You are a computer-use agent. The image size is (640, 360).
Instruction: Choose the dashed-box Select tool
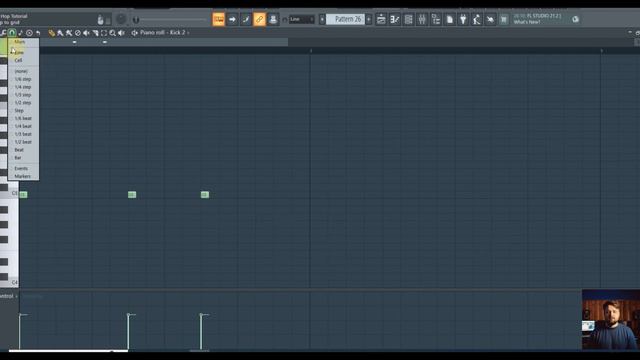coord(104,33)
